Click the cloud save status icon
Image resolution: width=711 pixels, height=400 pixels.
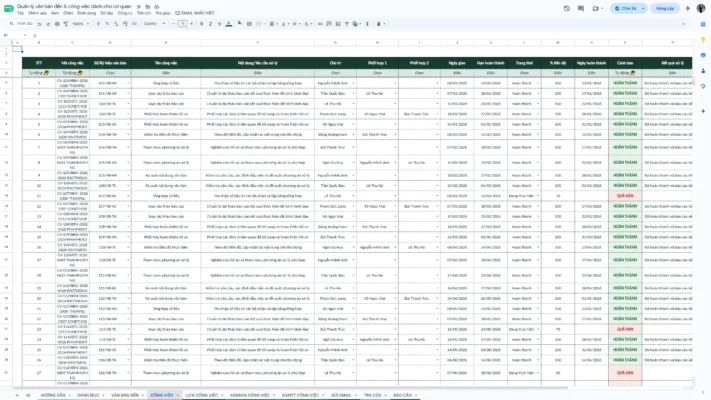(156, 7)
